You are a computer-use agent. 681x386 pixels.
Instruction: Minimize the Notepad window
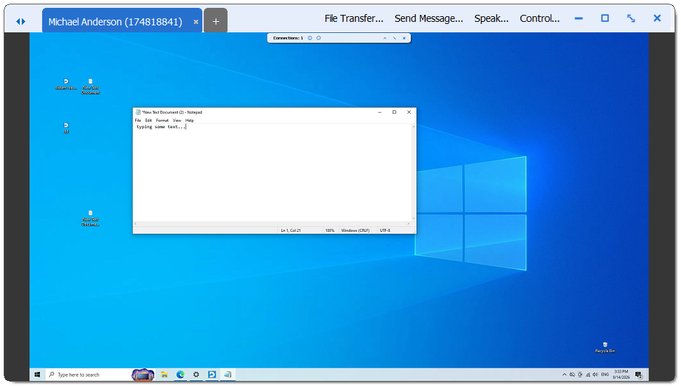point(380,112)
